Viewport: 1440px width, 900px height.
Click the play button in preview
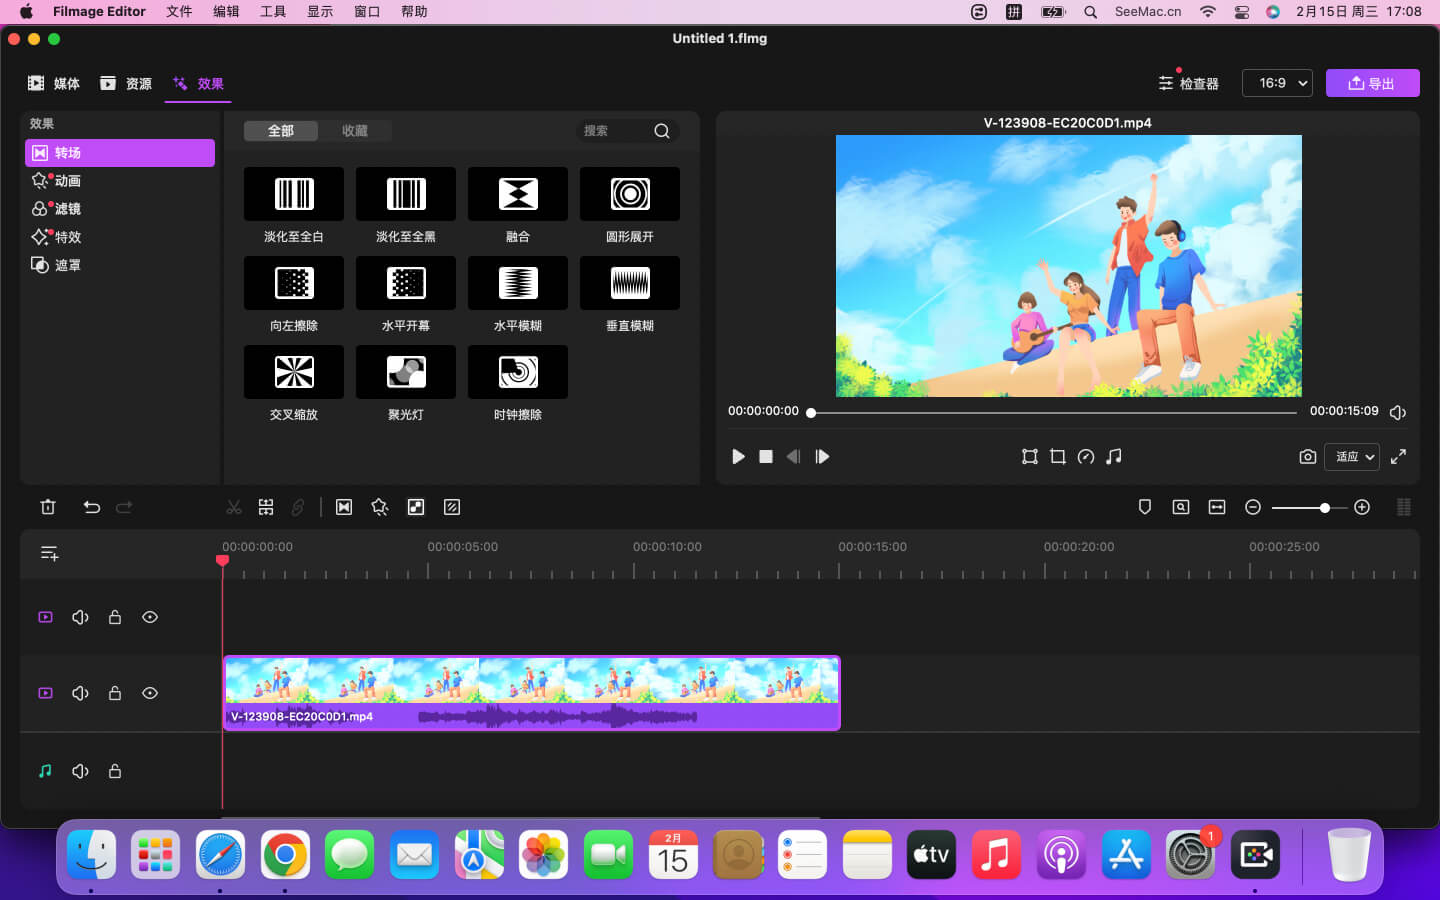click(x=738, y=457)
